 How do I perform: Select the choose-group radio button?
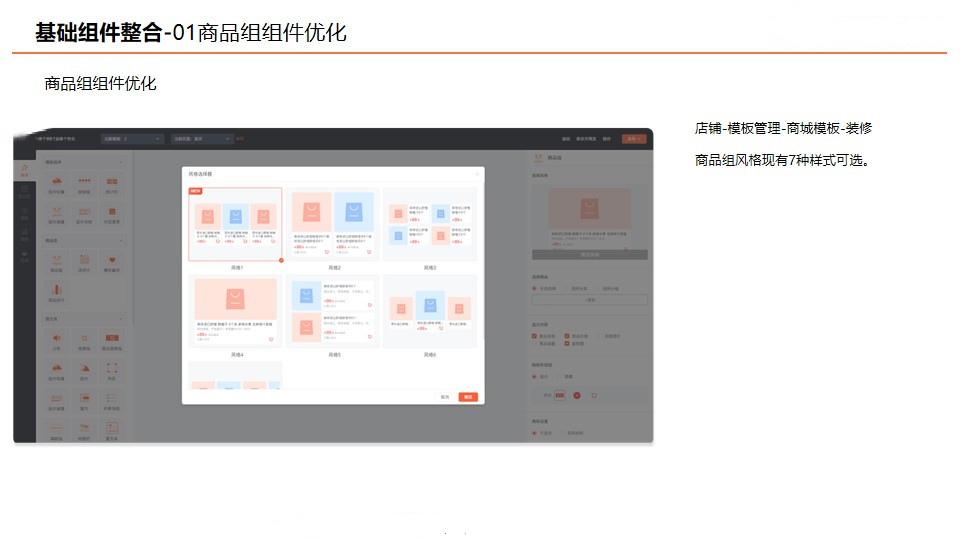(598, 288)
